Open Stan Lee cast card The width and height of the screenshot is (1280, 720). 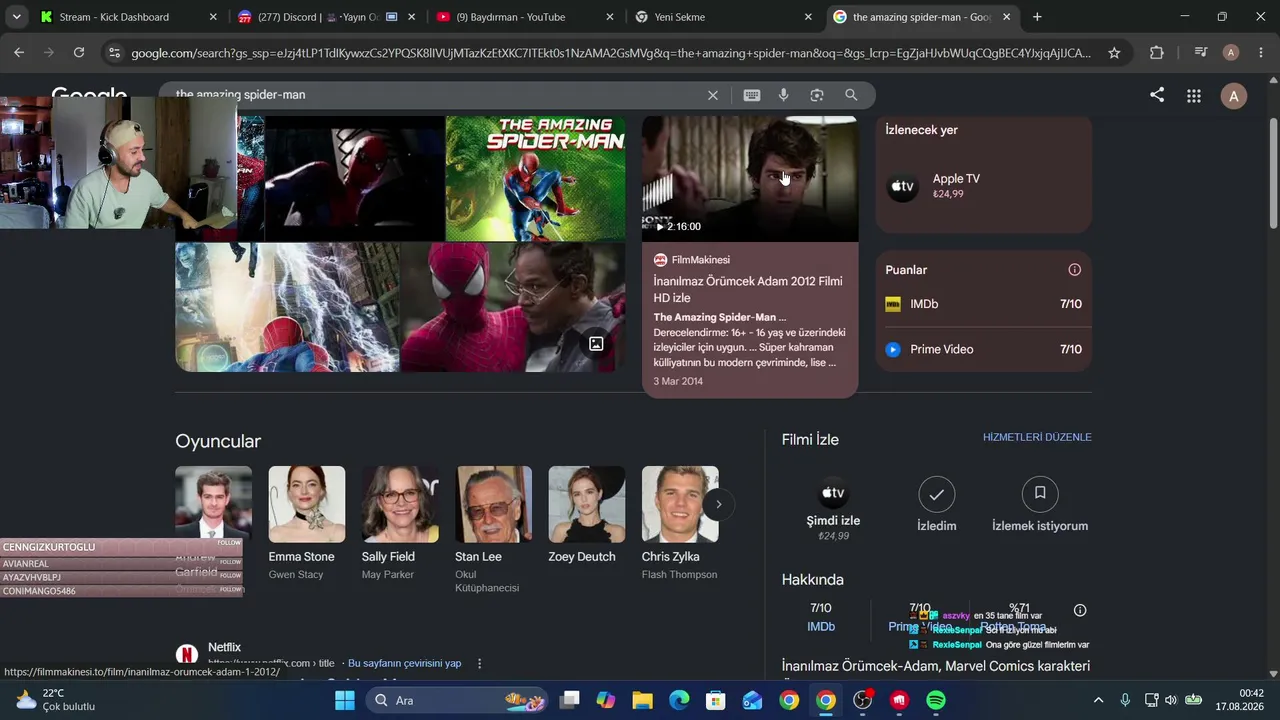494,530
